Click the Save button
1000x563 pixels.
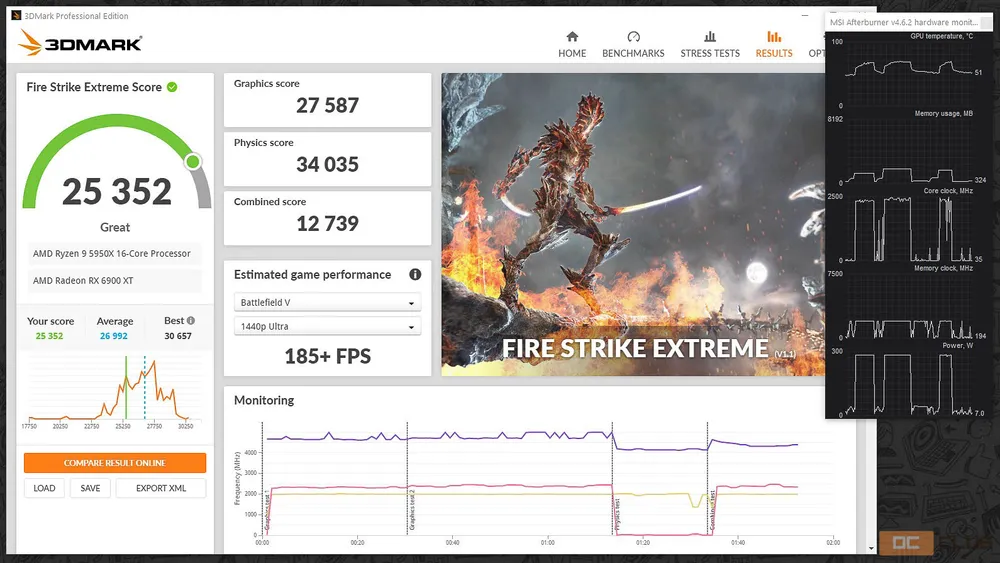tap(90, 488)
